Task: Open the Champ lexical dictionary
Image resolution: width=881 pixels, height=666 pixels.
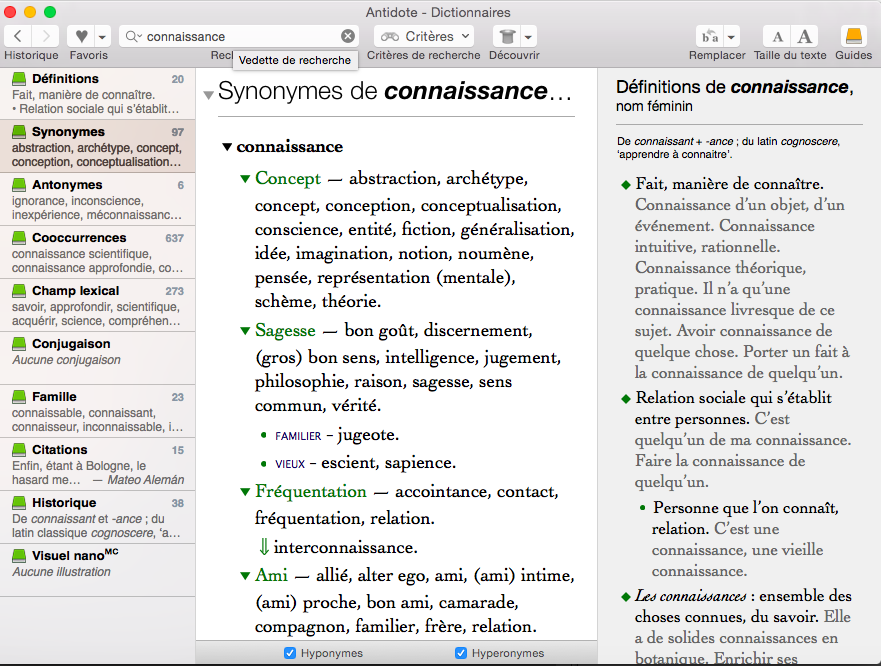Action: (98, 305)
